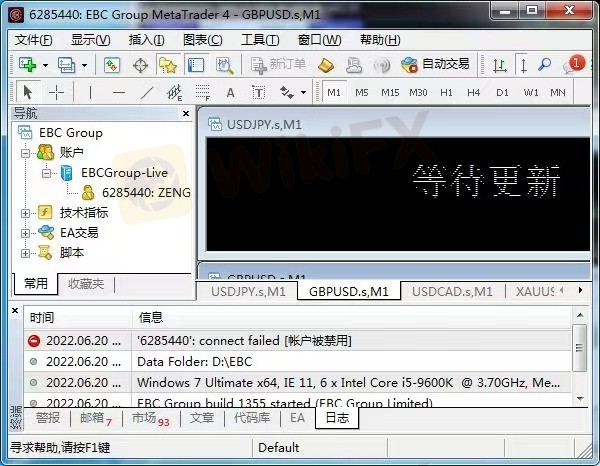Open the New Chart toolbar icon
Screen dimensions: 600x466
pyautogui.click(x=28, y=65)
